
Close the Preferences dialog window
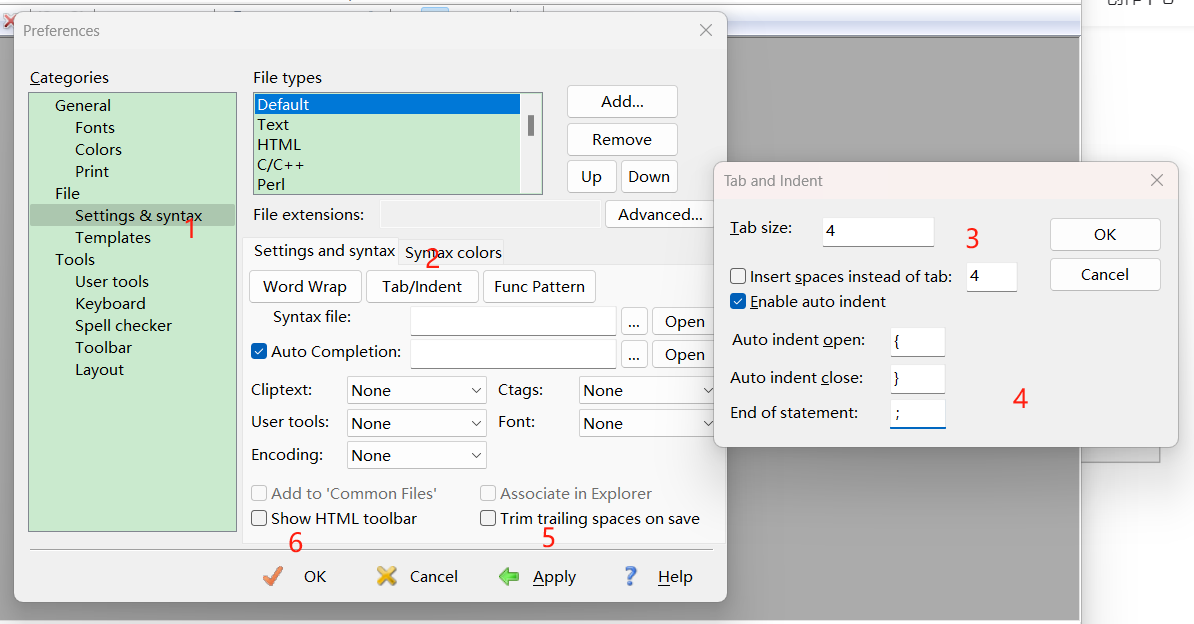click(706, 31)
